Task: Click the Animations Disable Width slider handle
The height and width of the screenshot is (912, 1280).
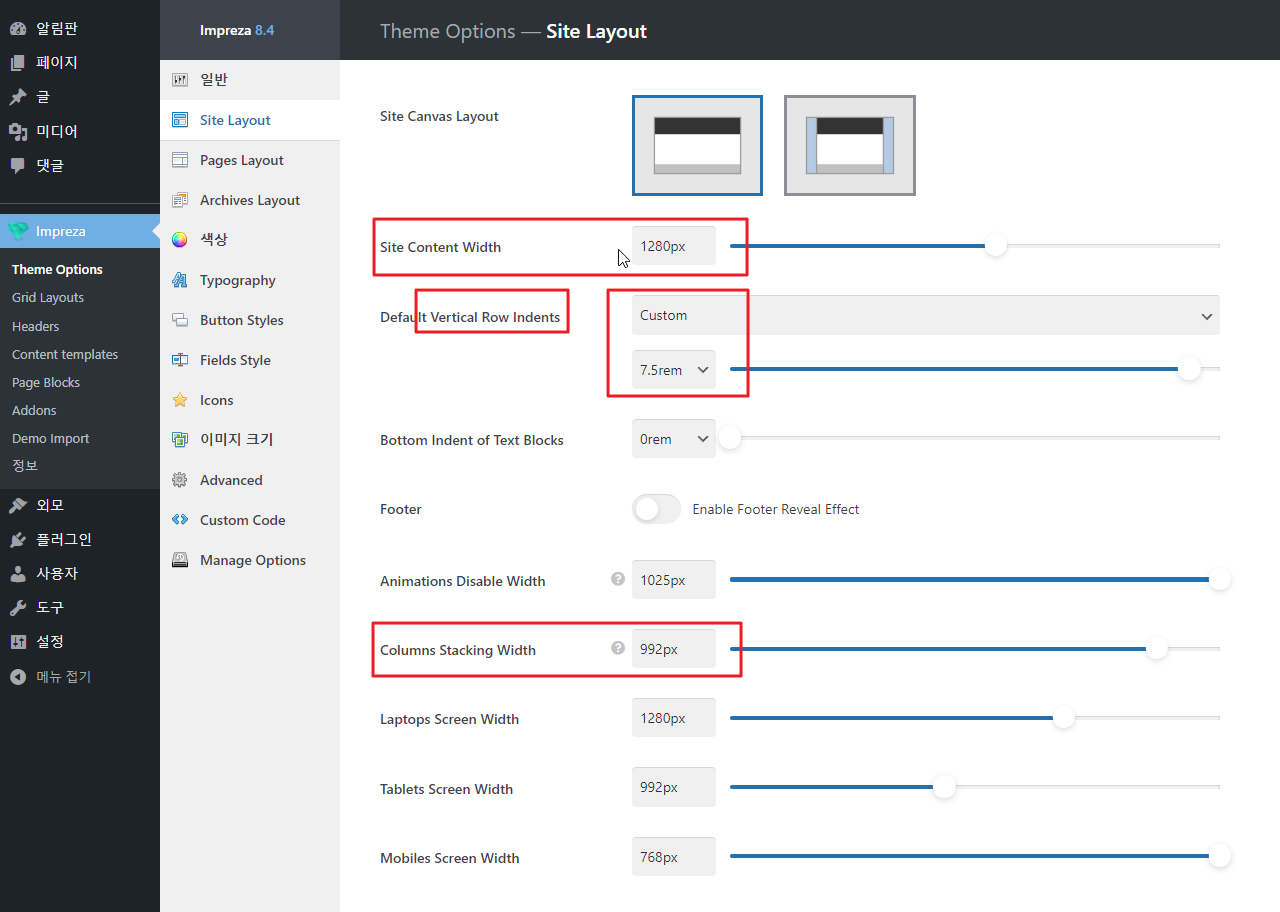Action: [x=1219, y=579]
